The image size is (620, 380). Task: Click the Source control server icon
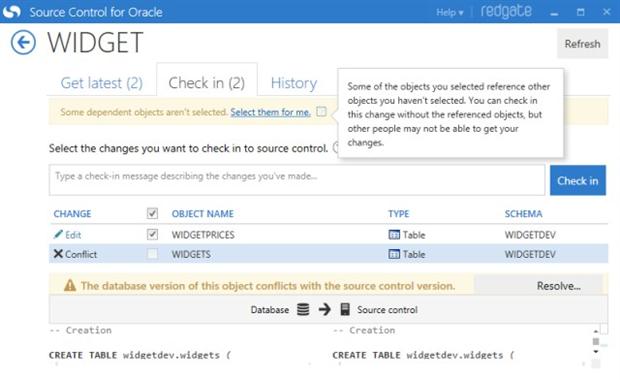[x=345, y=309]
